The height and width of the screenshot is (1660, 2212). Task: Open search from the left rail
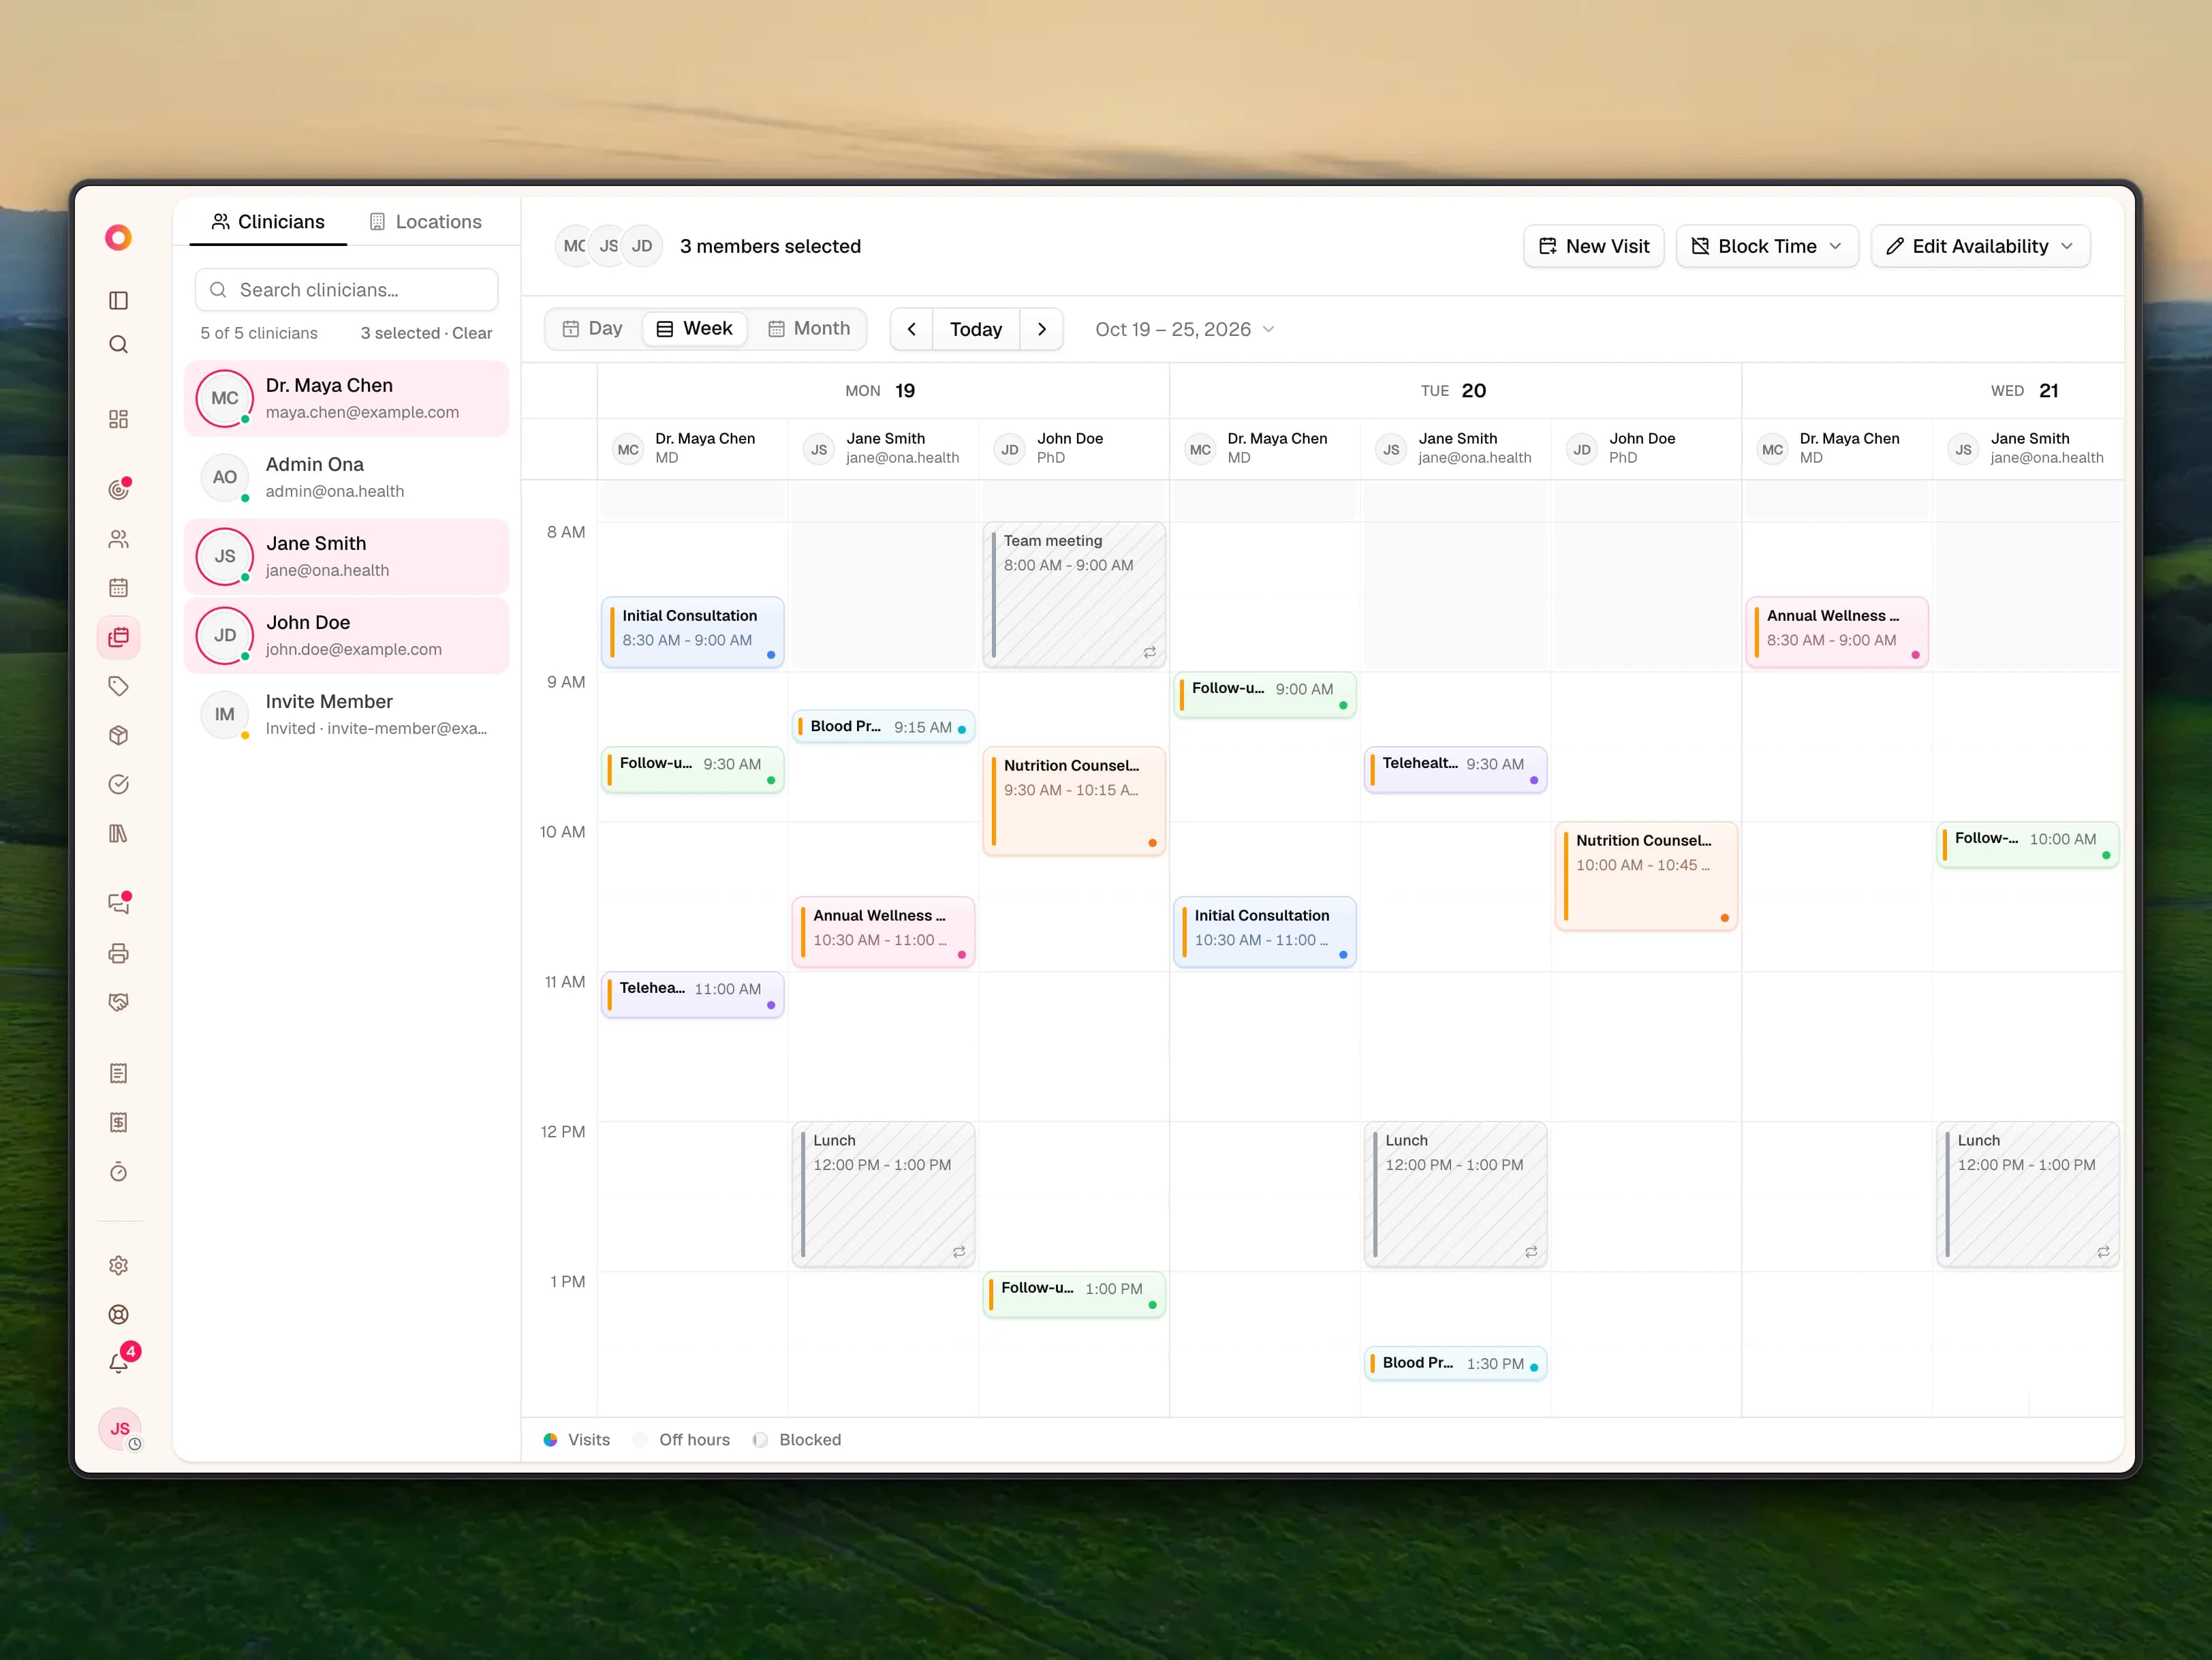coord(118,345)
